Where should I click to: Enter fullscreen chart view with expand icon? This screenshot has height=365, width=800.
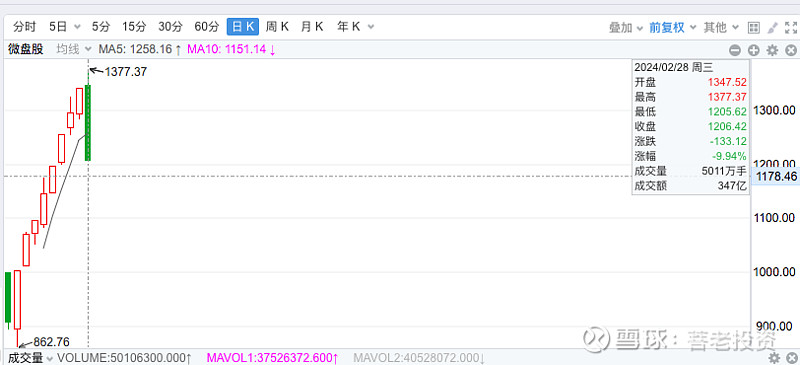coord(791,28)
